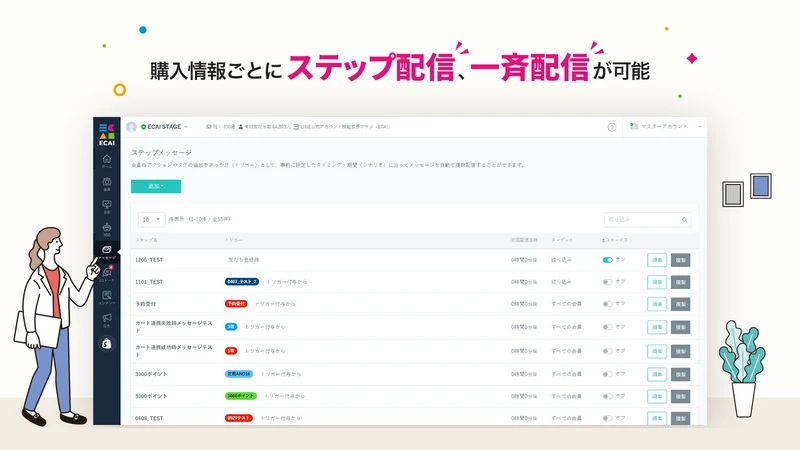800x450 pixels.
Task: Select the Message (メッセージ) sidebar icon
Action: coord(107,252)
